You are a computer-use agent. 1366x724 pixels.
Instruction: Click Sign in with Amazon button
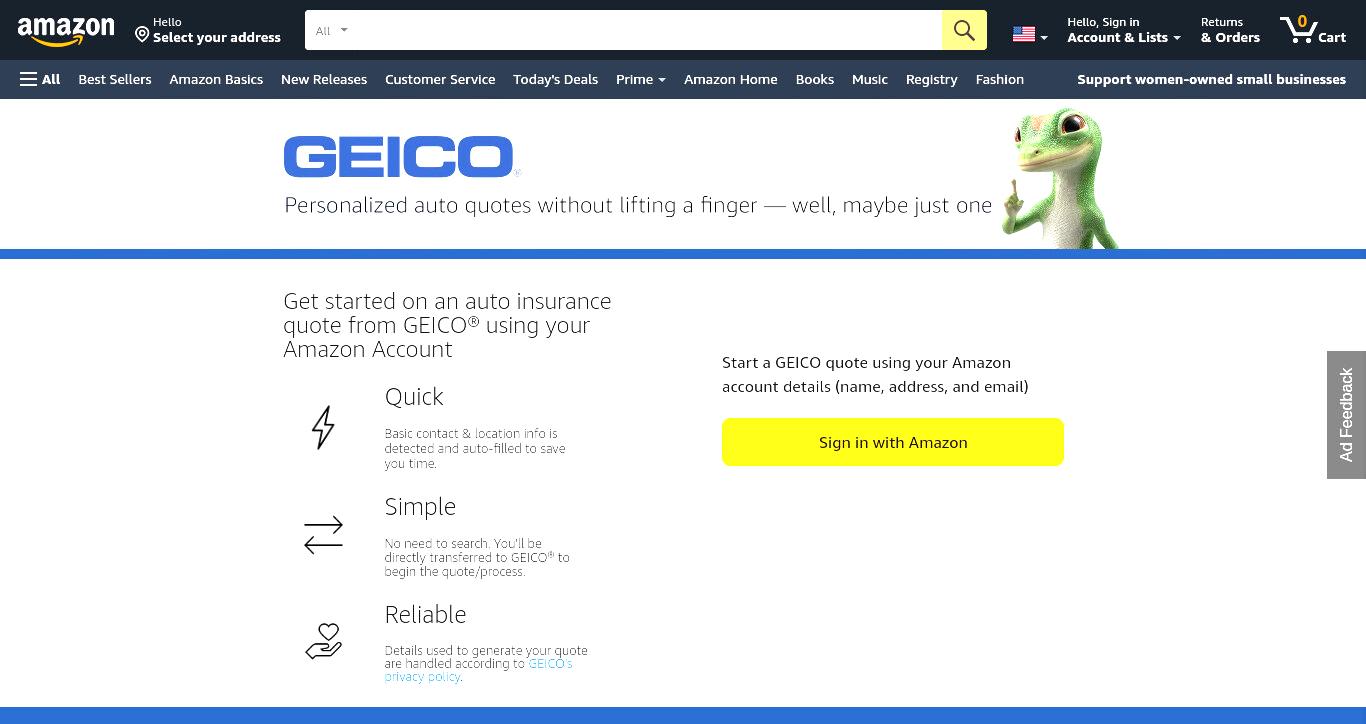[893, 442]
